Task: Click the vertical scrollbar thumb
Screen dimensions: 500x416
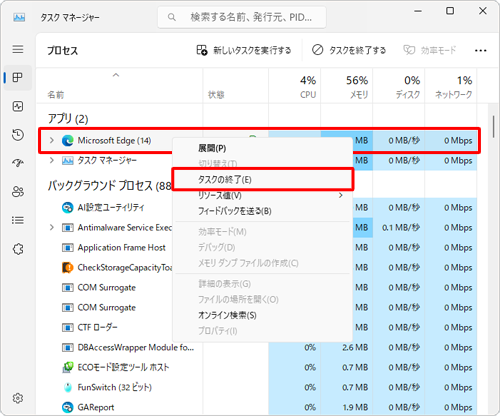Action: 493,126
